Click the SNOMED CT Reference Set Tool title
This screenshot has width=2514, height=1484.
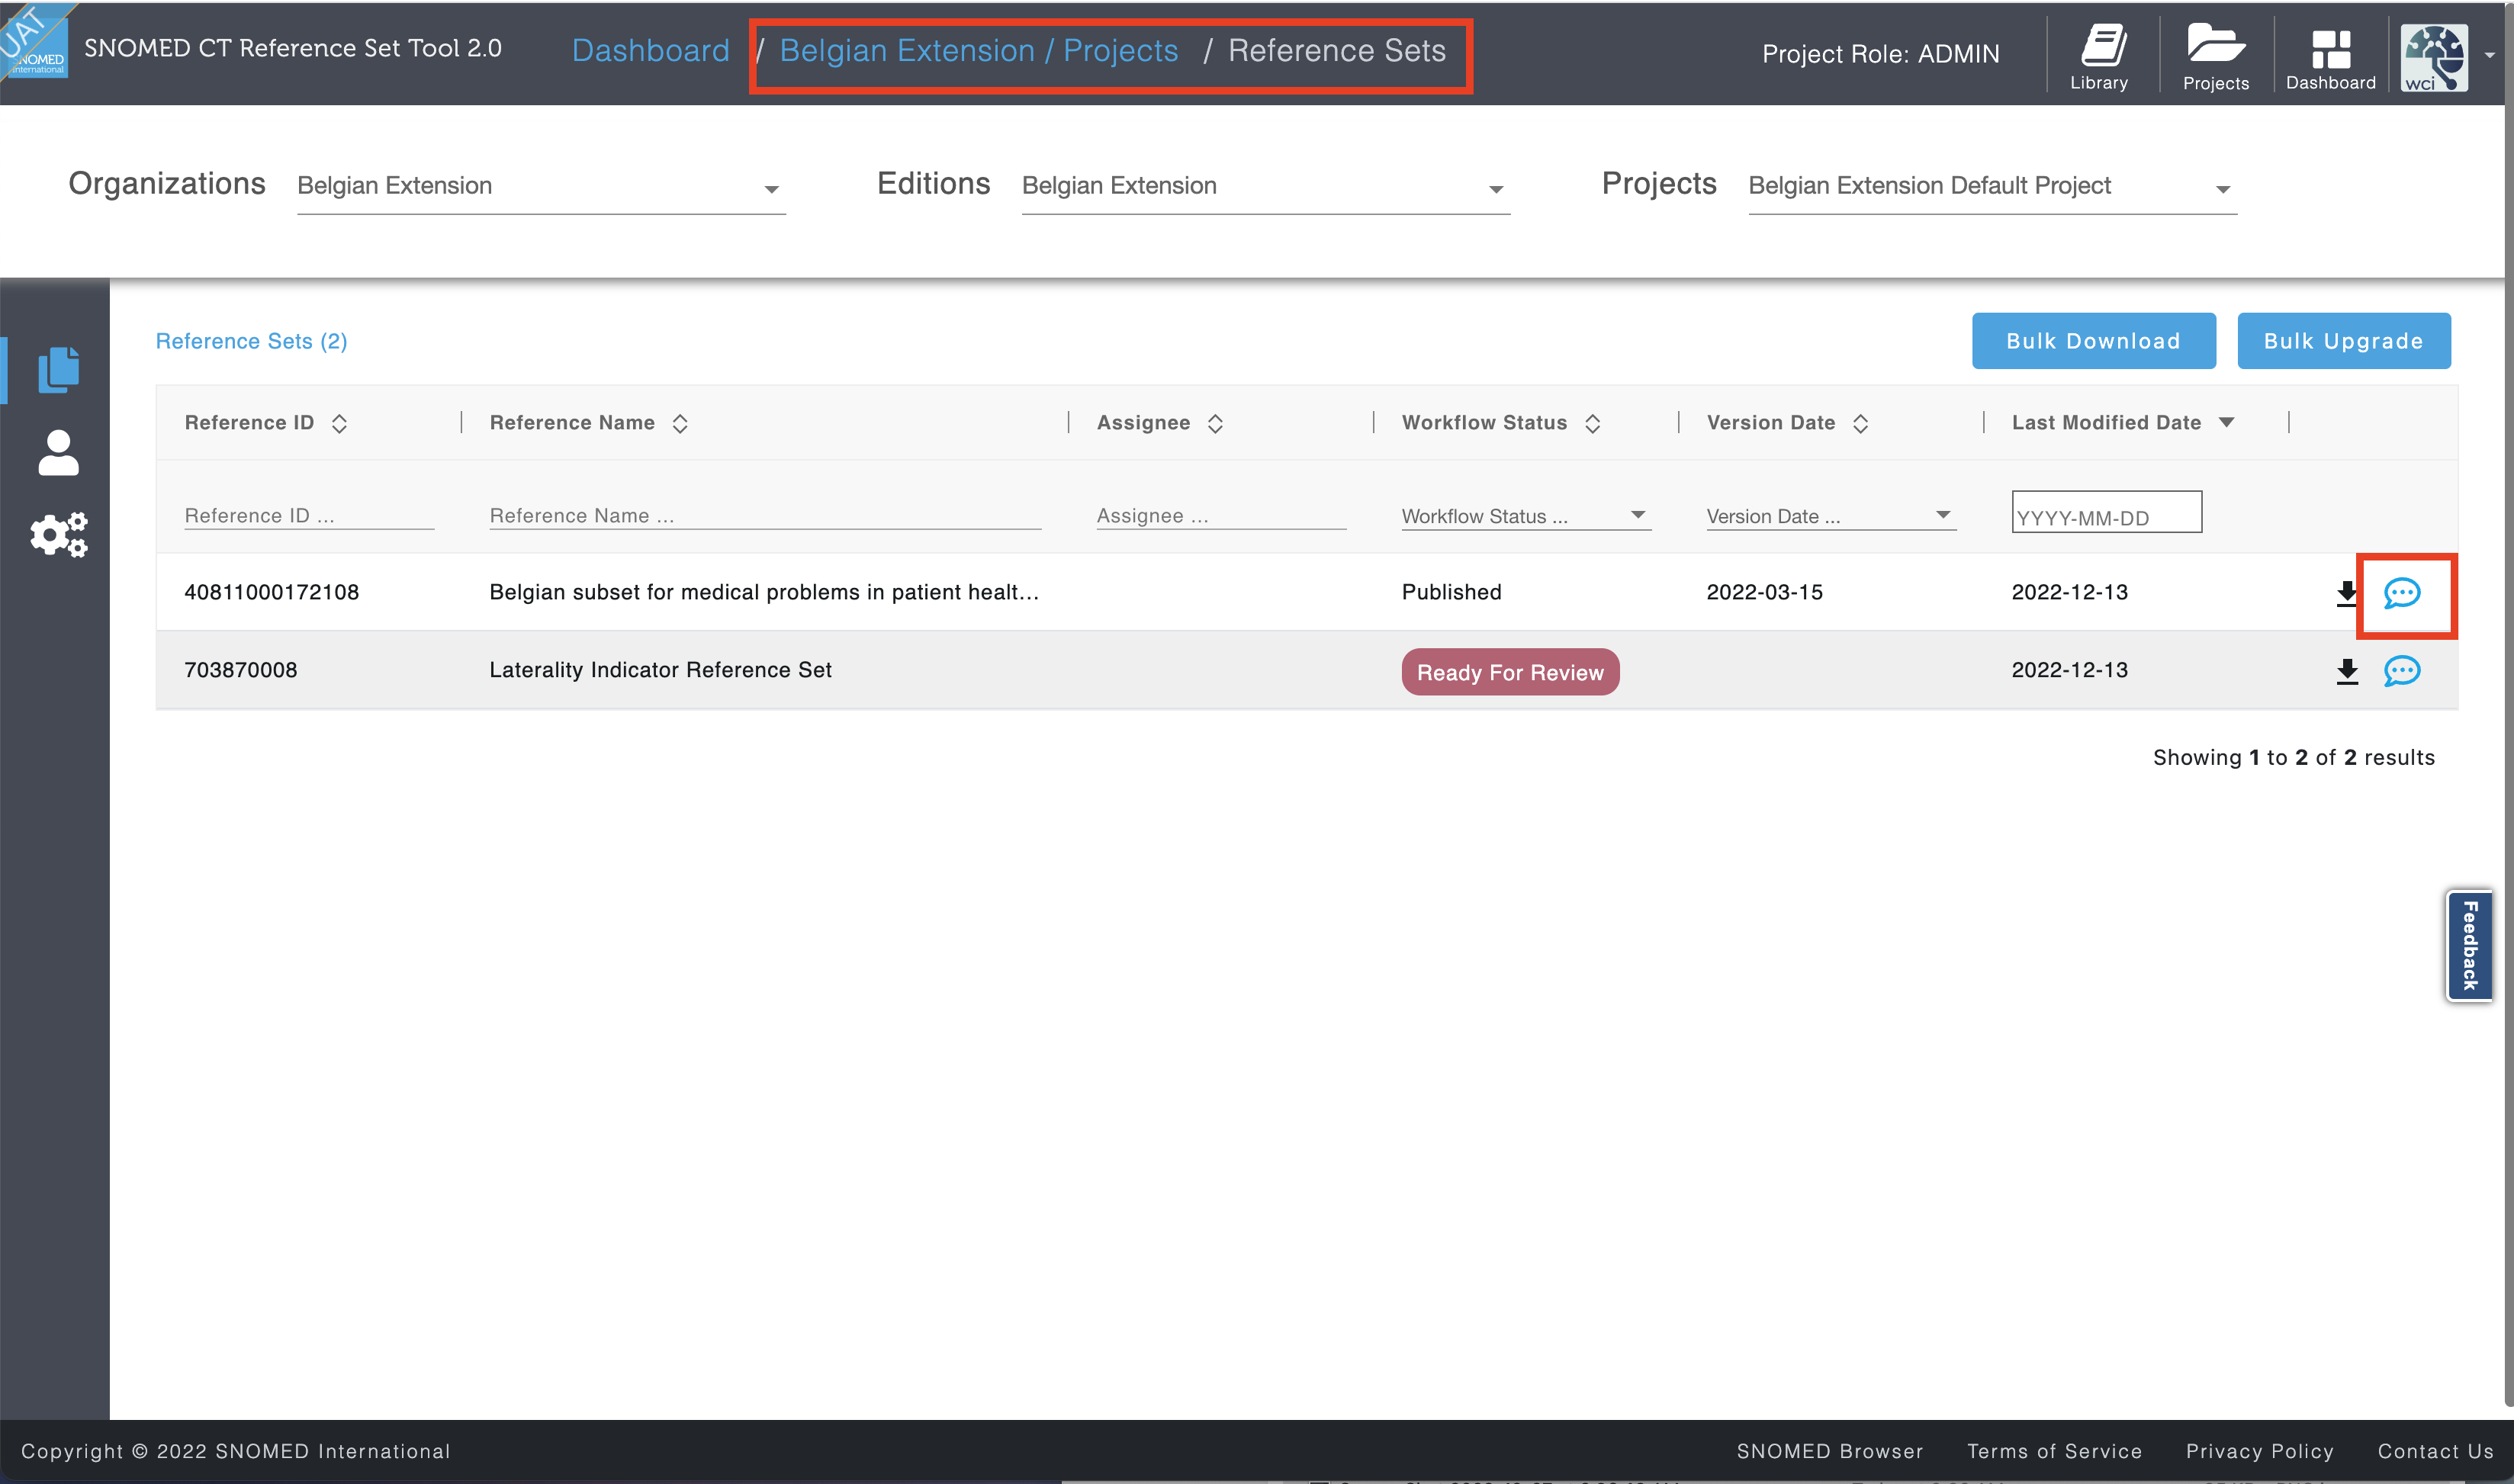click(x=293, y=48)
